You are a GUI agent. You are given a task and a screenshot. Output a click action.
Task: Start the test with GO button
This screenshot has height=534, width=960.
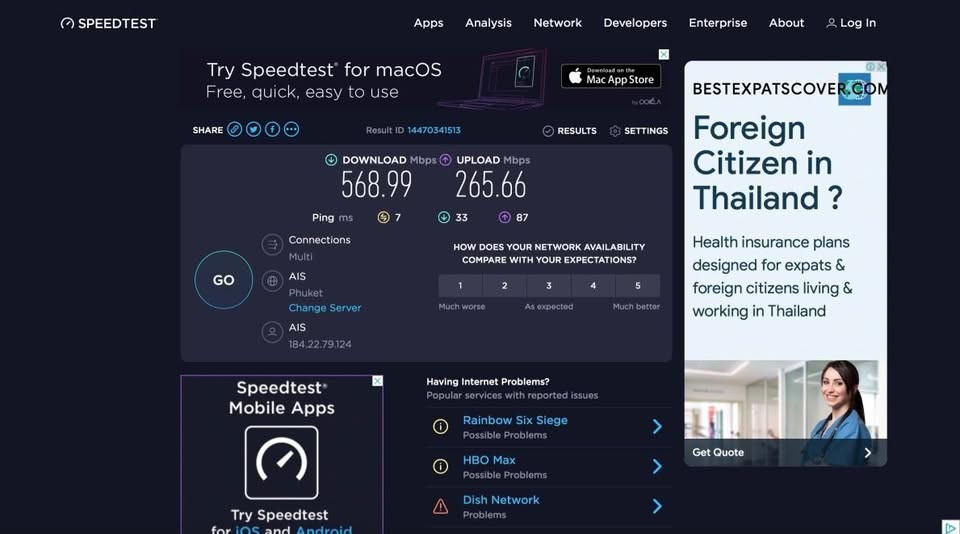click(x=223, y=280)
